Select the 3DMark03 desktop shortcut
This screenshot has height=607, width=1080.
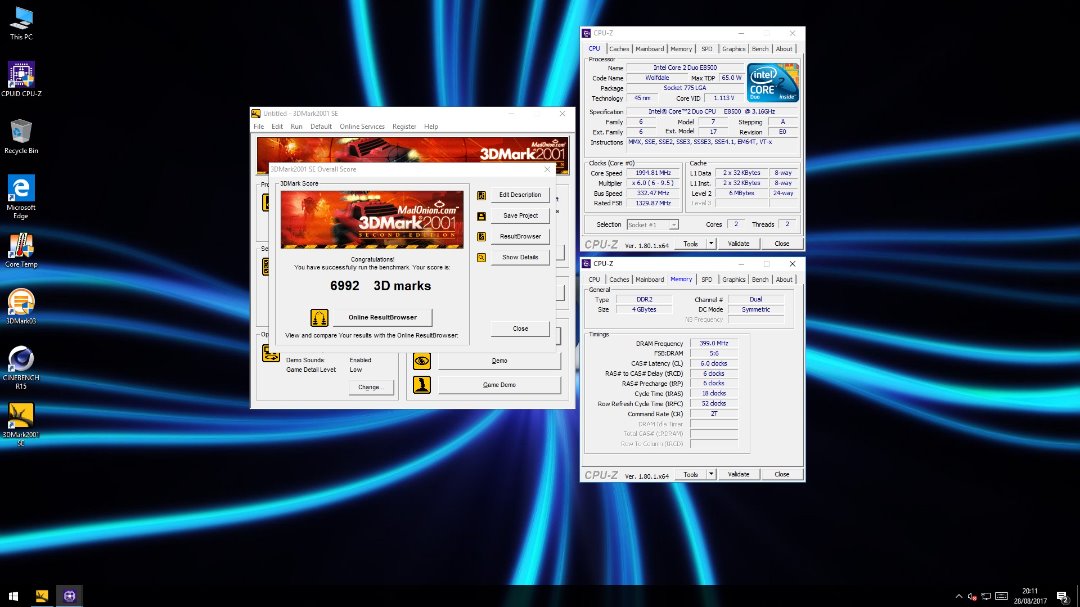click(21, 307)
